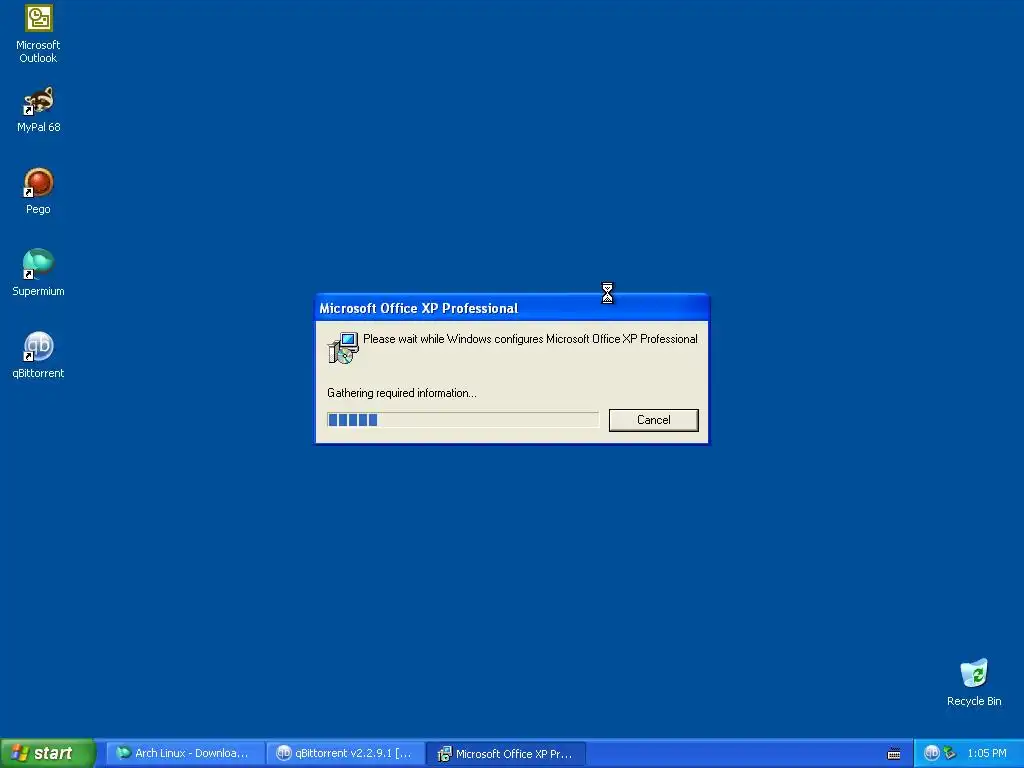Select the qBittorrent desktop shortcut
Screen dimensions: 1024x768
pos(38,355)
